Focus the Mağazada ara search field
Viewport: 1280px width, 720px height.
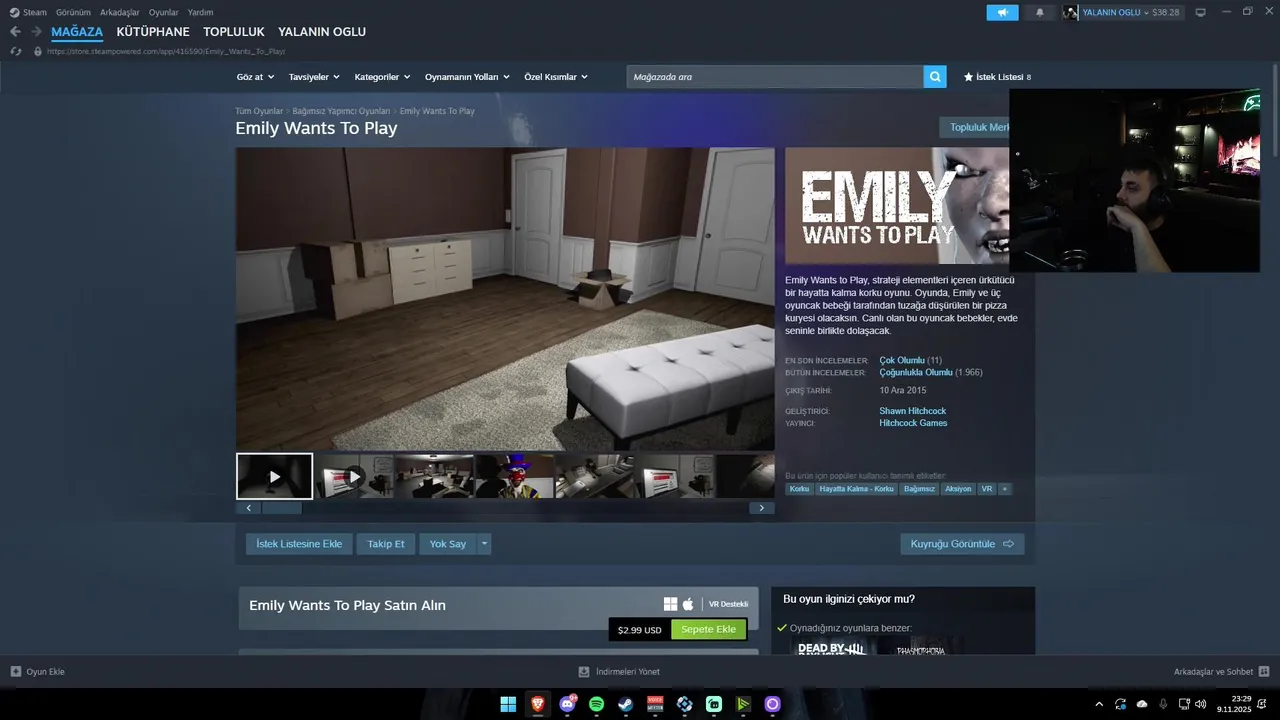[x=775, y=77]
